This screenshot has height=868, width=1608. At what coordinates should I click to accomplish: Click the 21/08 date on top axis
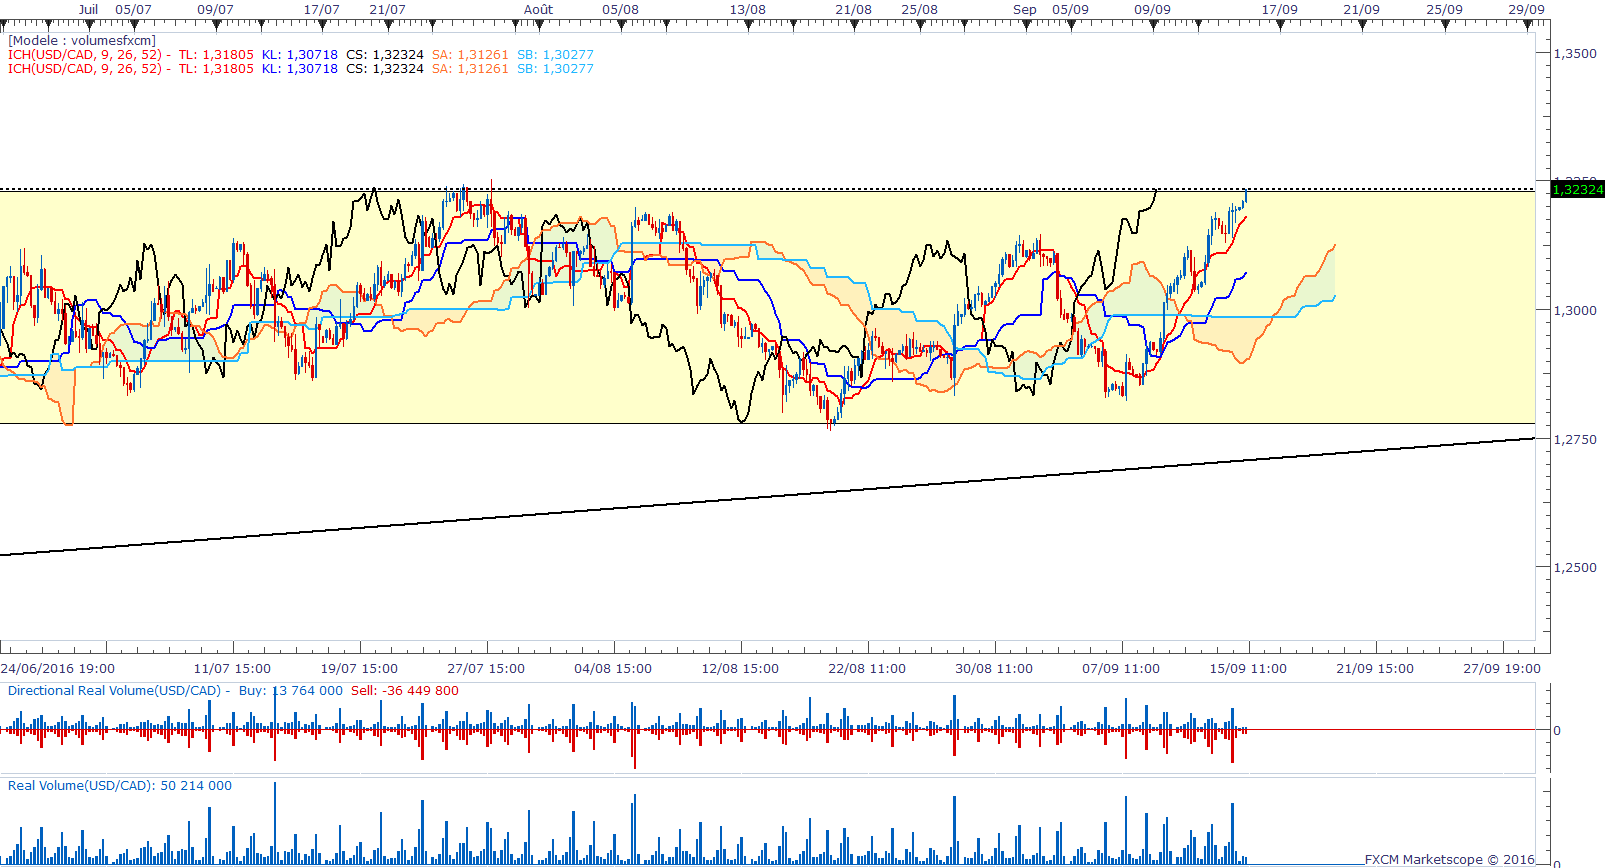click(853, 9)
